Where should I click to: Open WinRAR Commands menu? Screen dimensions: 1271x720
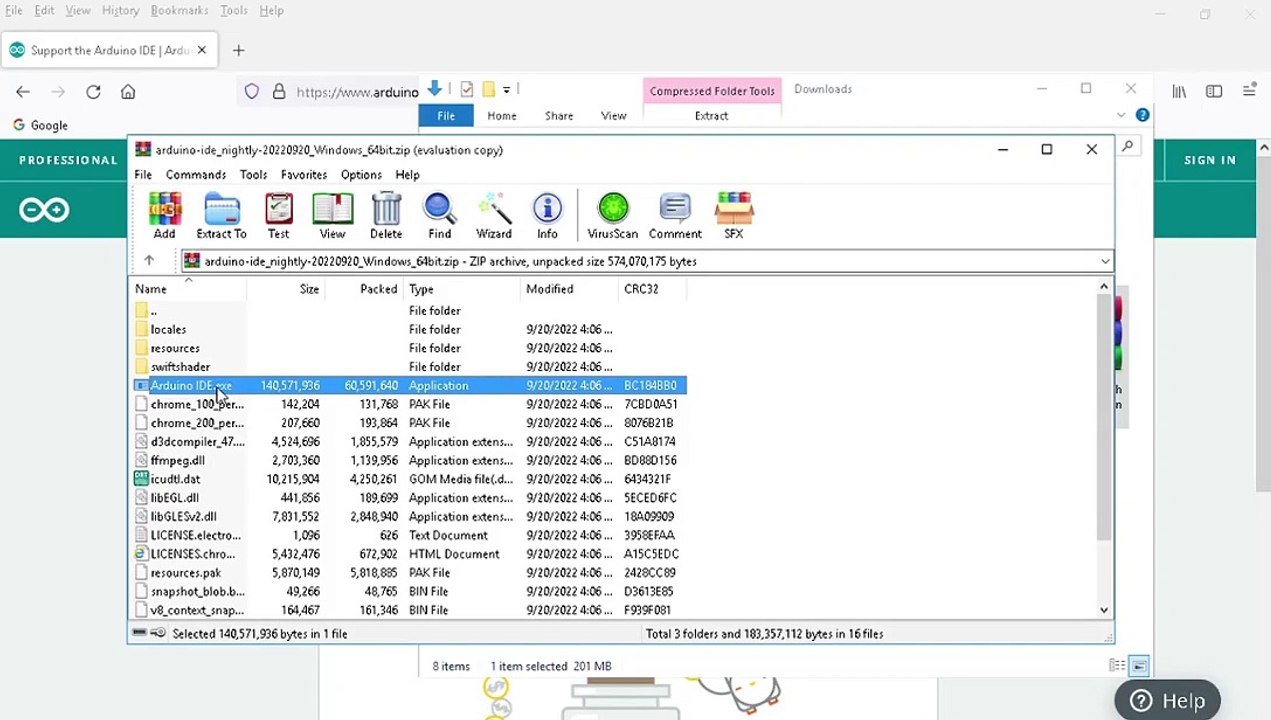pos(196,175)
